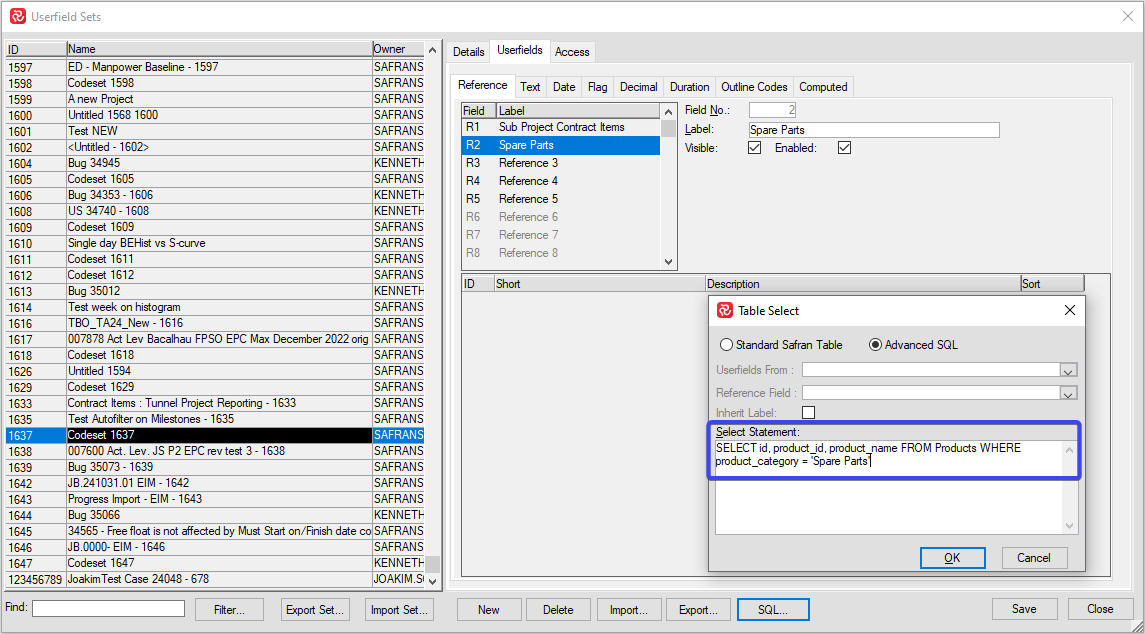Click scroll-down arrow of reference fields list
Viewport: 1145px width, 634px height.
pyautogui.click(x=668, y=261)
